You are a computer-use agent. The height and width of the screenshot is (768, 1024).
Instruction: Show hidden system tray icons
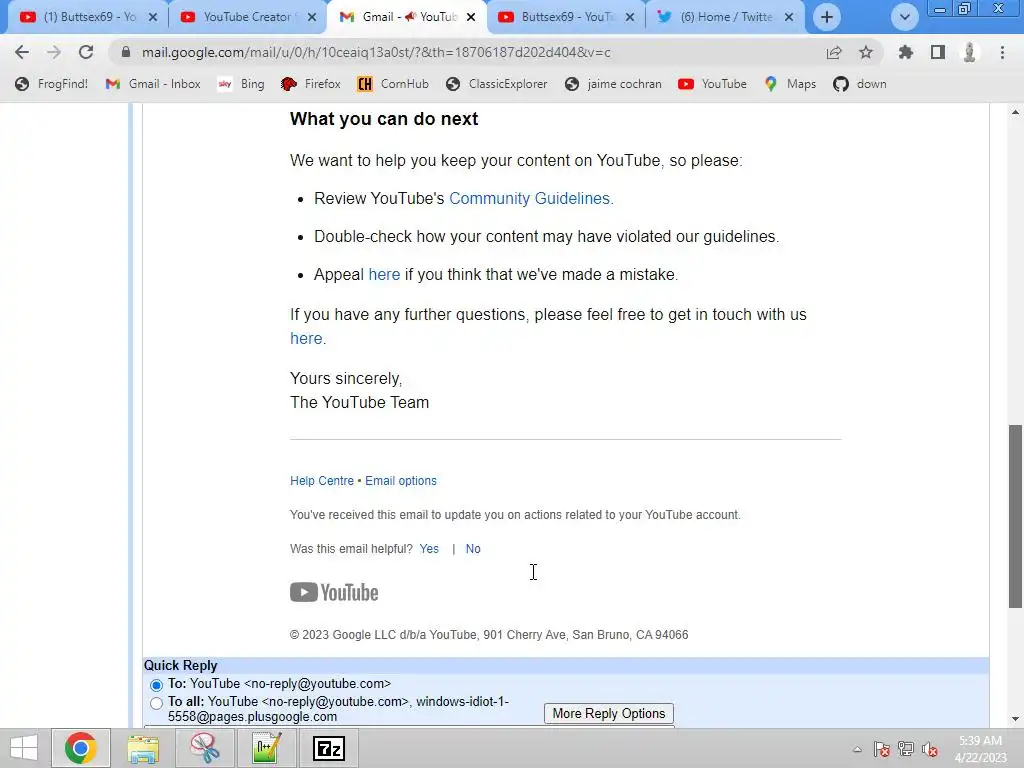point(857,749)
